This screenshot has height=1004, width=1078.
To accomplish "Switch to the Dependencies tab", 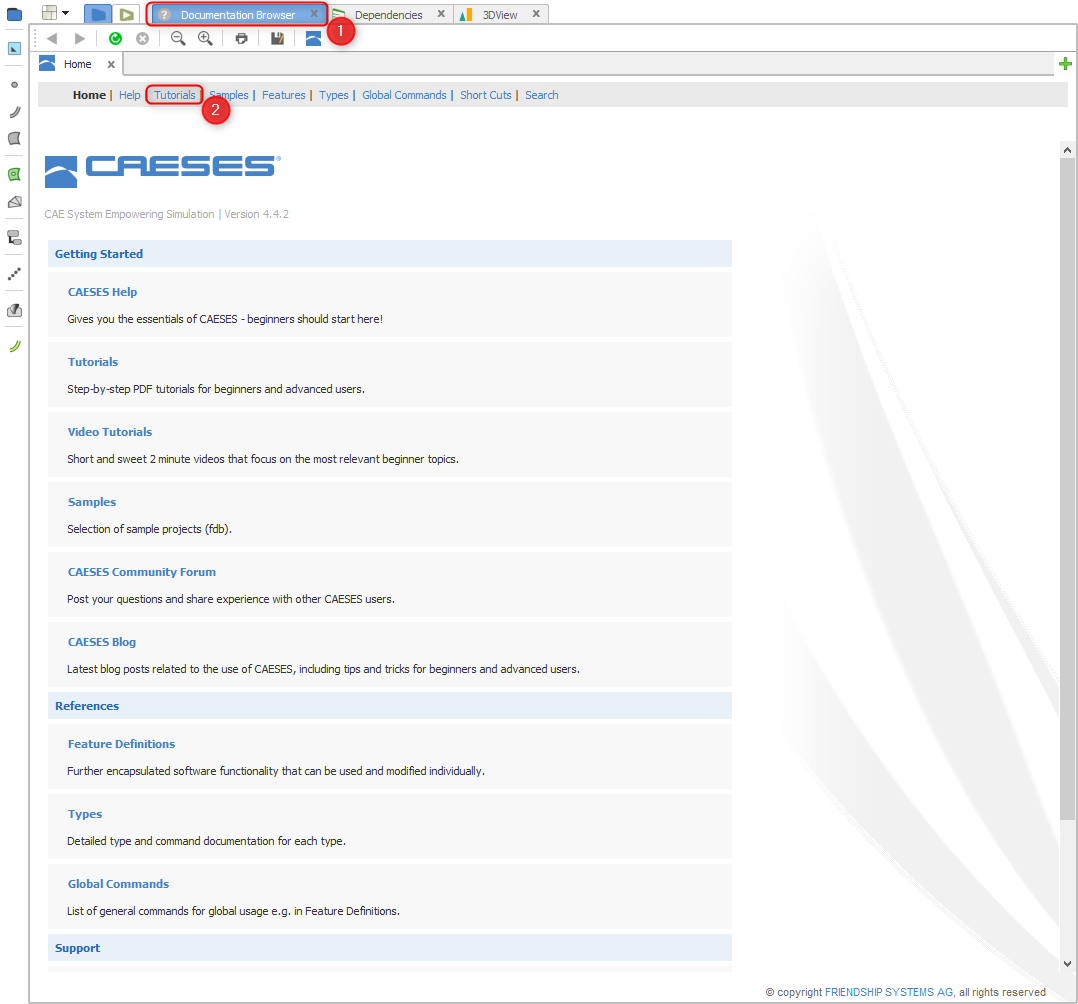I will [x=388, y=14].
